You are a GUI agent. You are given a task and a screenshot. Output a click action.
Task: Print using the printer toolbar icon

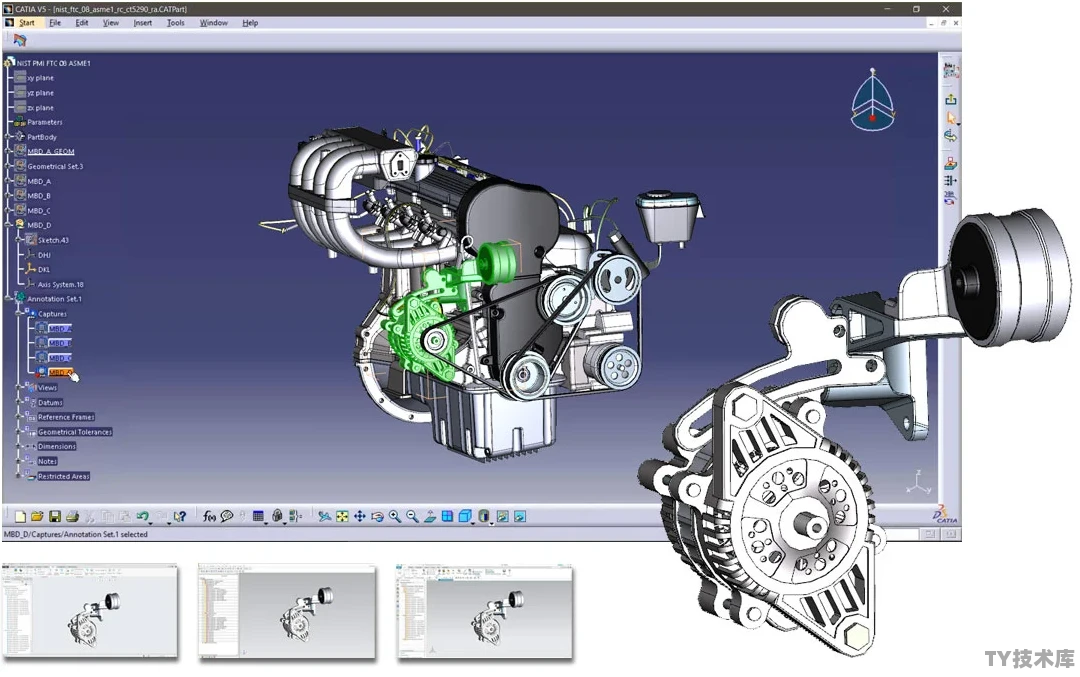point(72,516)
